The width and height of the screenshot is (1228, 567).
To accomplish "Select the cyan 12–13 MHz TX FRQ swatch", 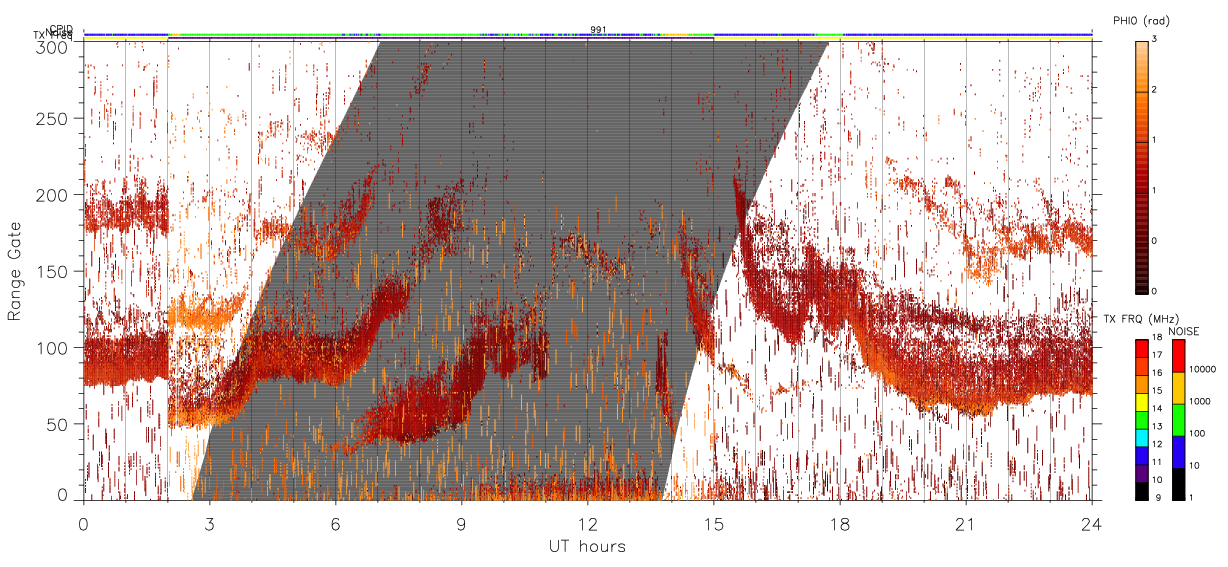I will tap(1142, 438).
